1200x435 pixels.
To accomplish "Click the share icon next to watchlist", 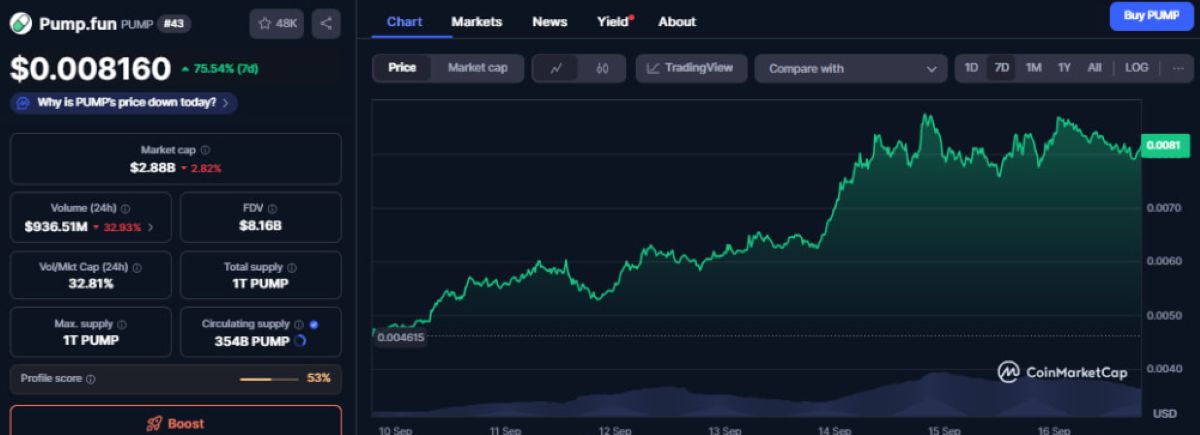I will 326,23.
